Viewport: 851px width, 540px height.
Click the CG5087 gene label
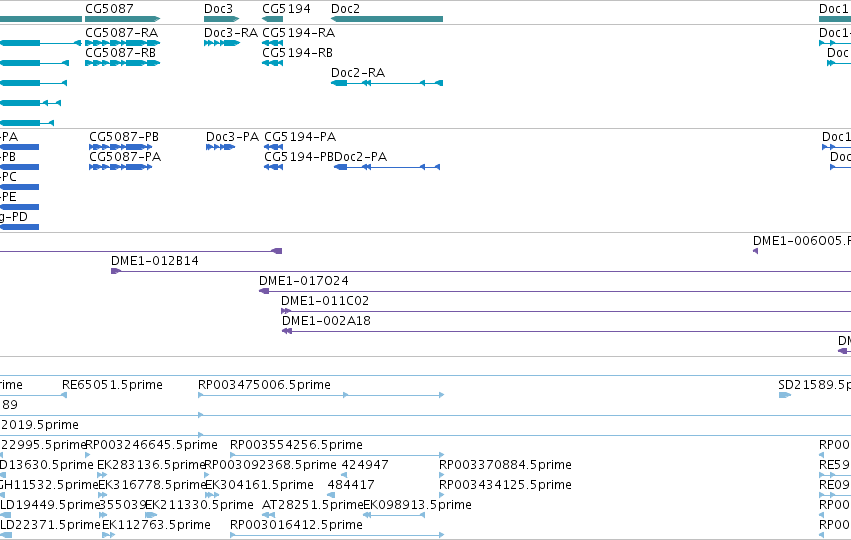click(109, 9)
